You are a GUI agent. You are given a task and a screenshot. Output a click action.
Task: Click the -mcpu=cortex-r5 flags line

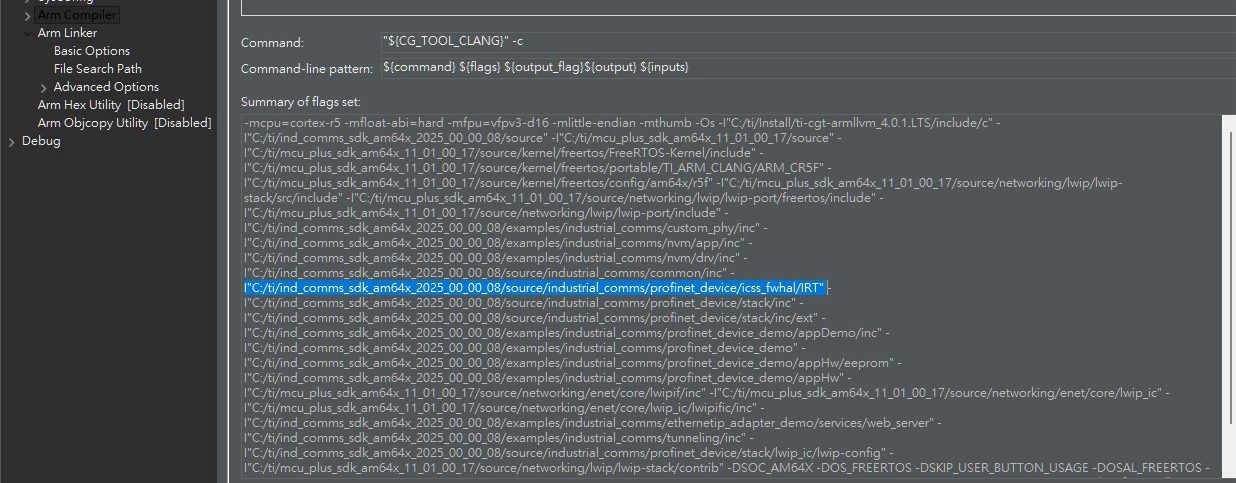[622, 123]
